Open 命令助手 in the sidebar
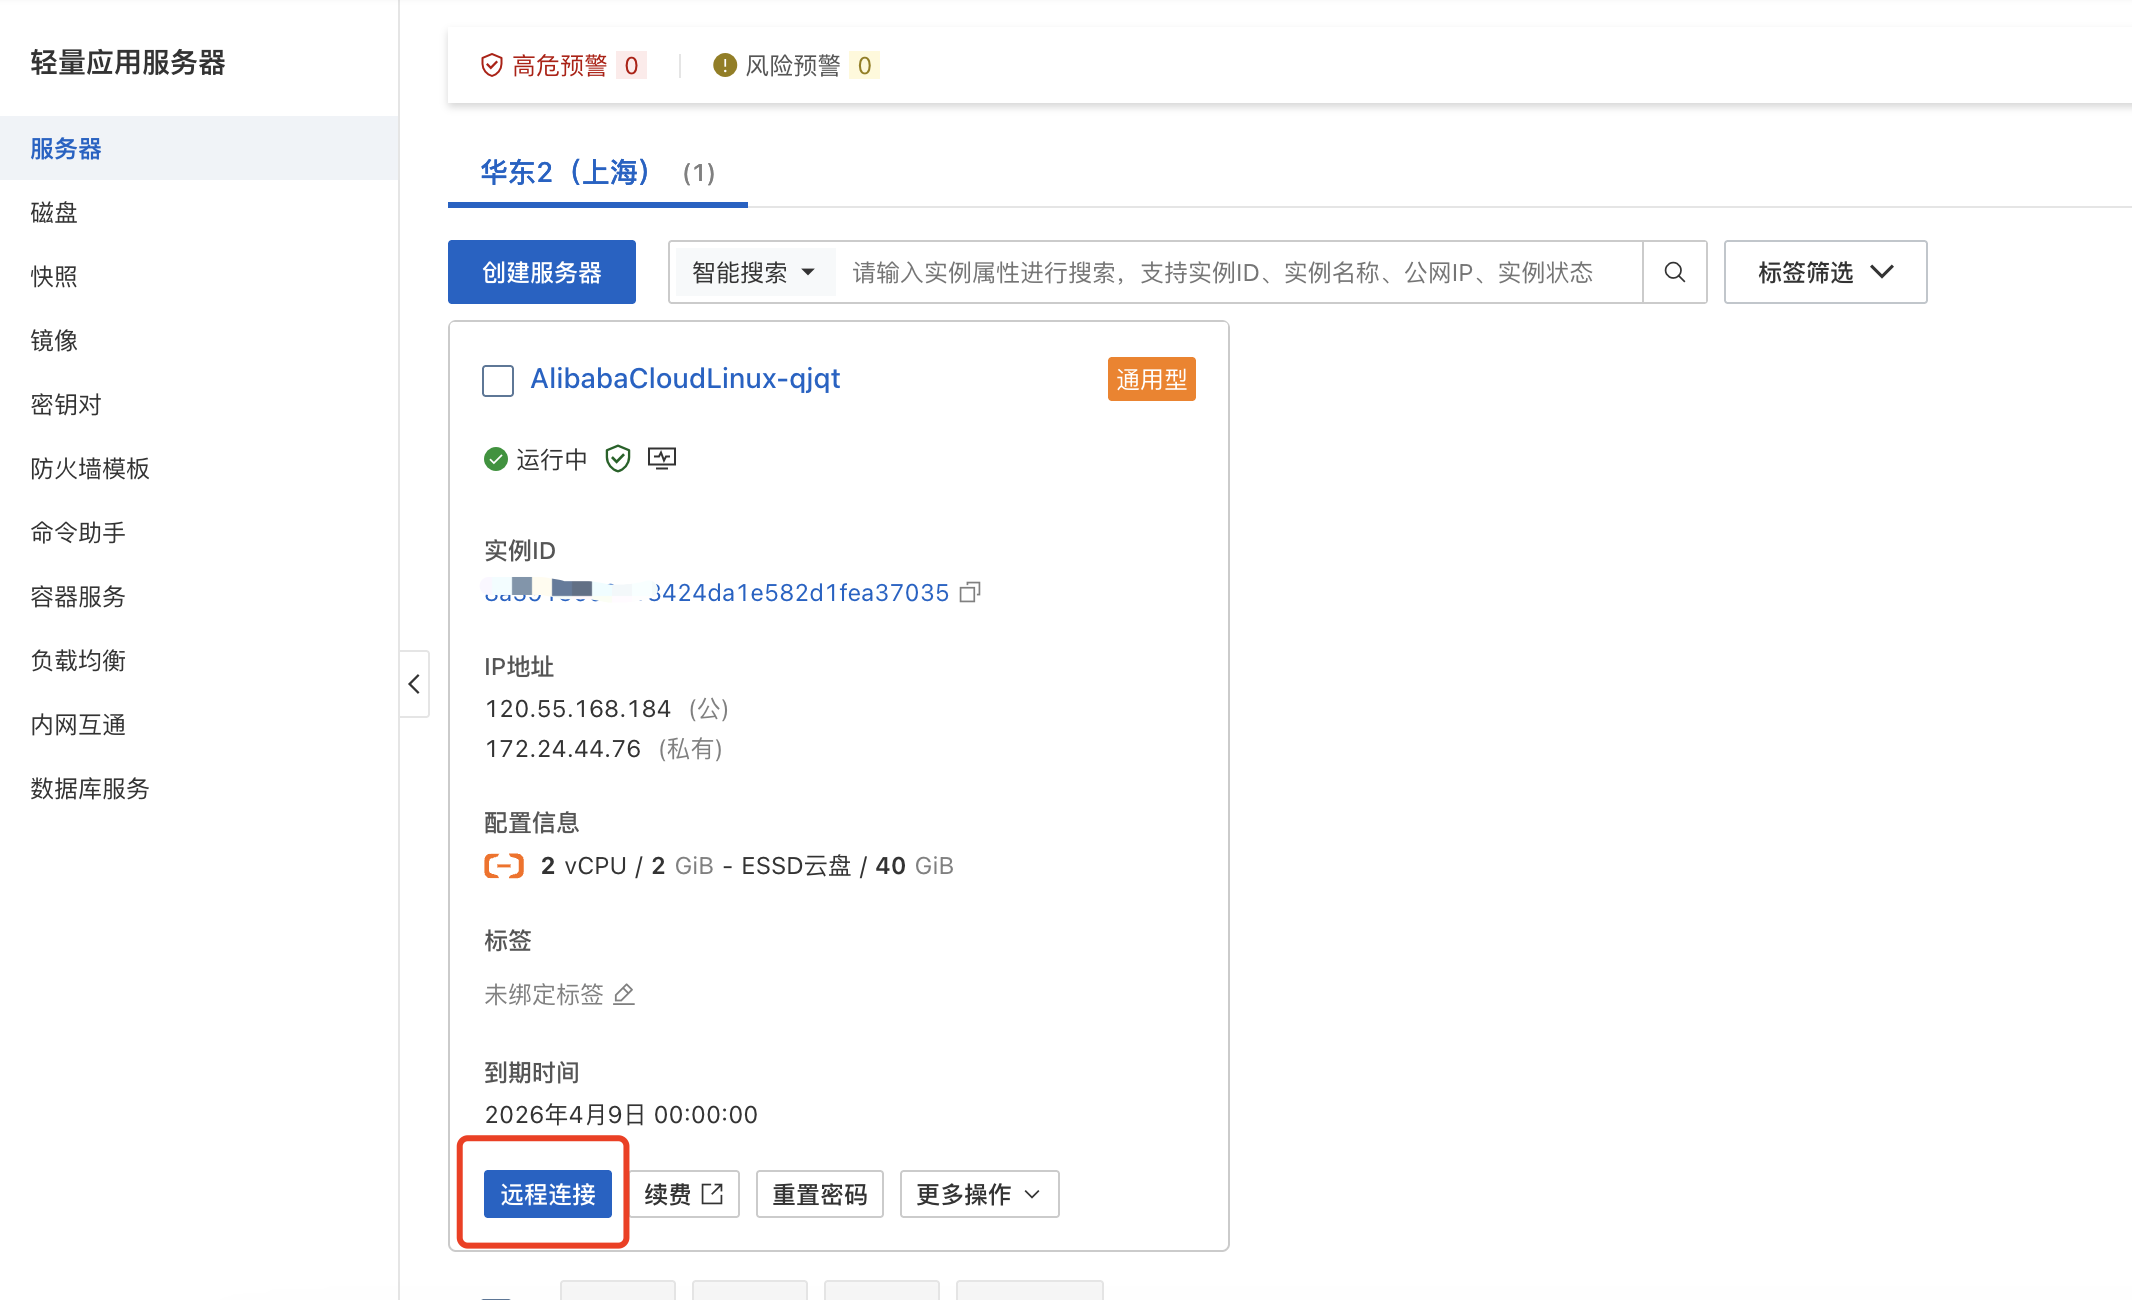This screenshot has width=2132, height=1300. coord(199,533)
